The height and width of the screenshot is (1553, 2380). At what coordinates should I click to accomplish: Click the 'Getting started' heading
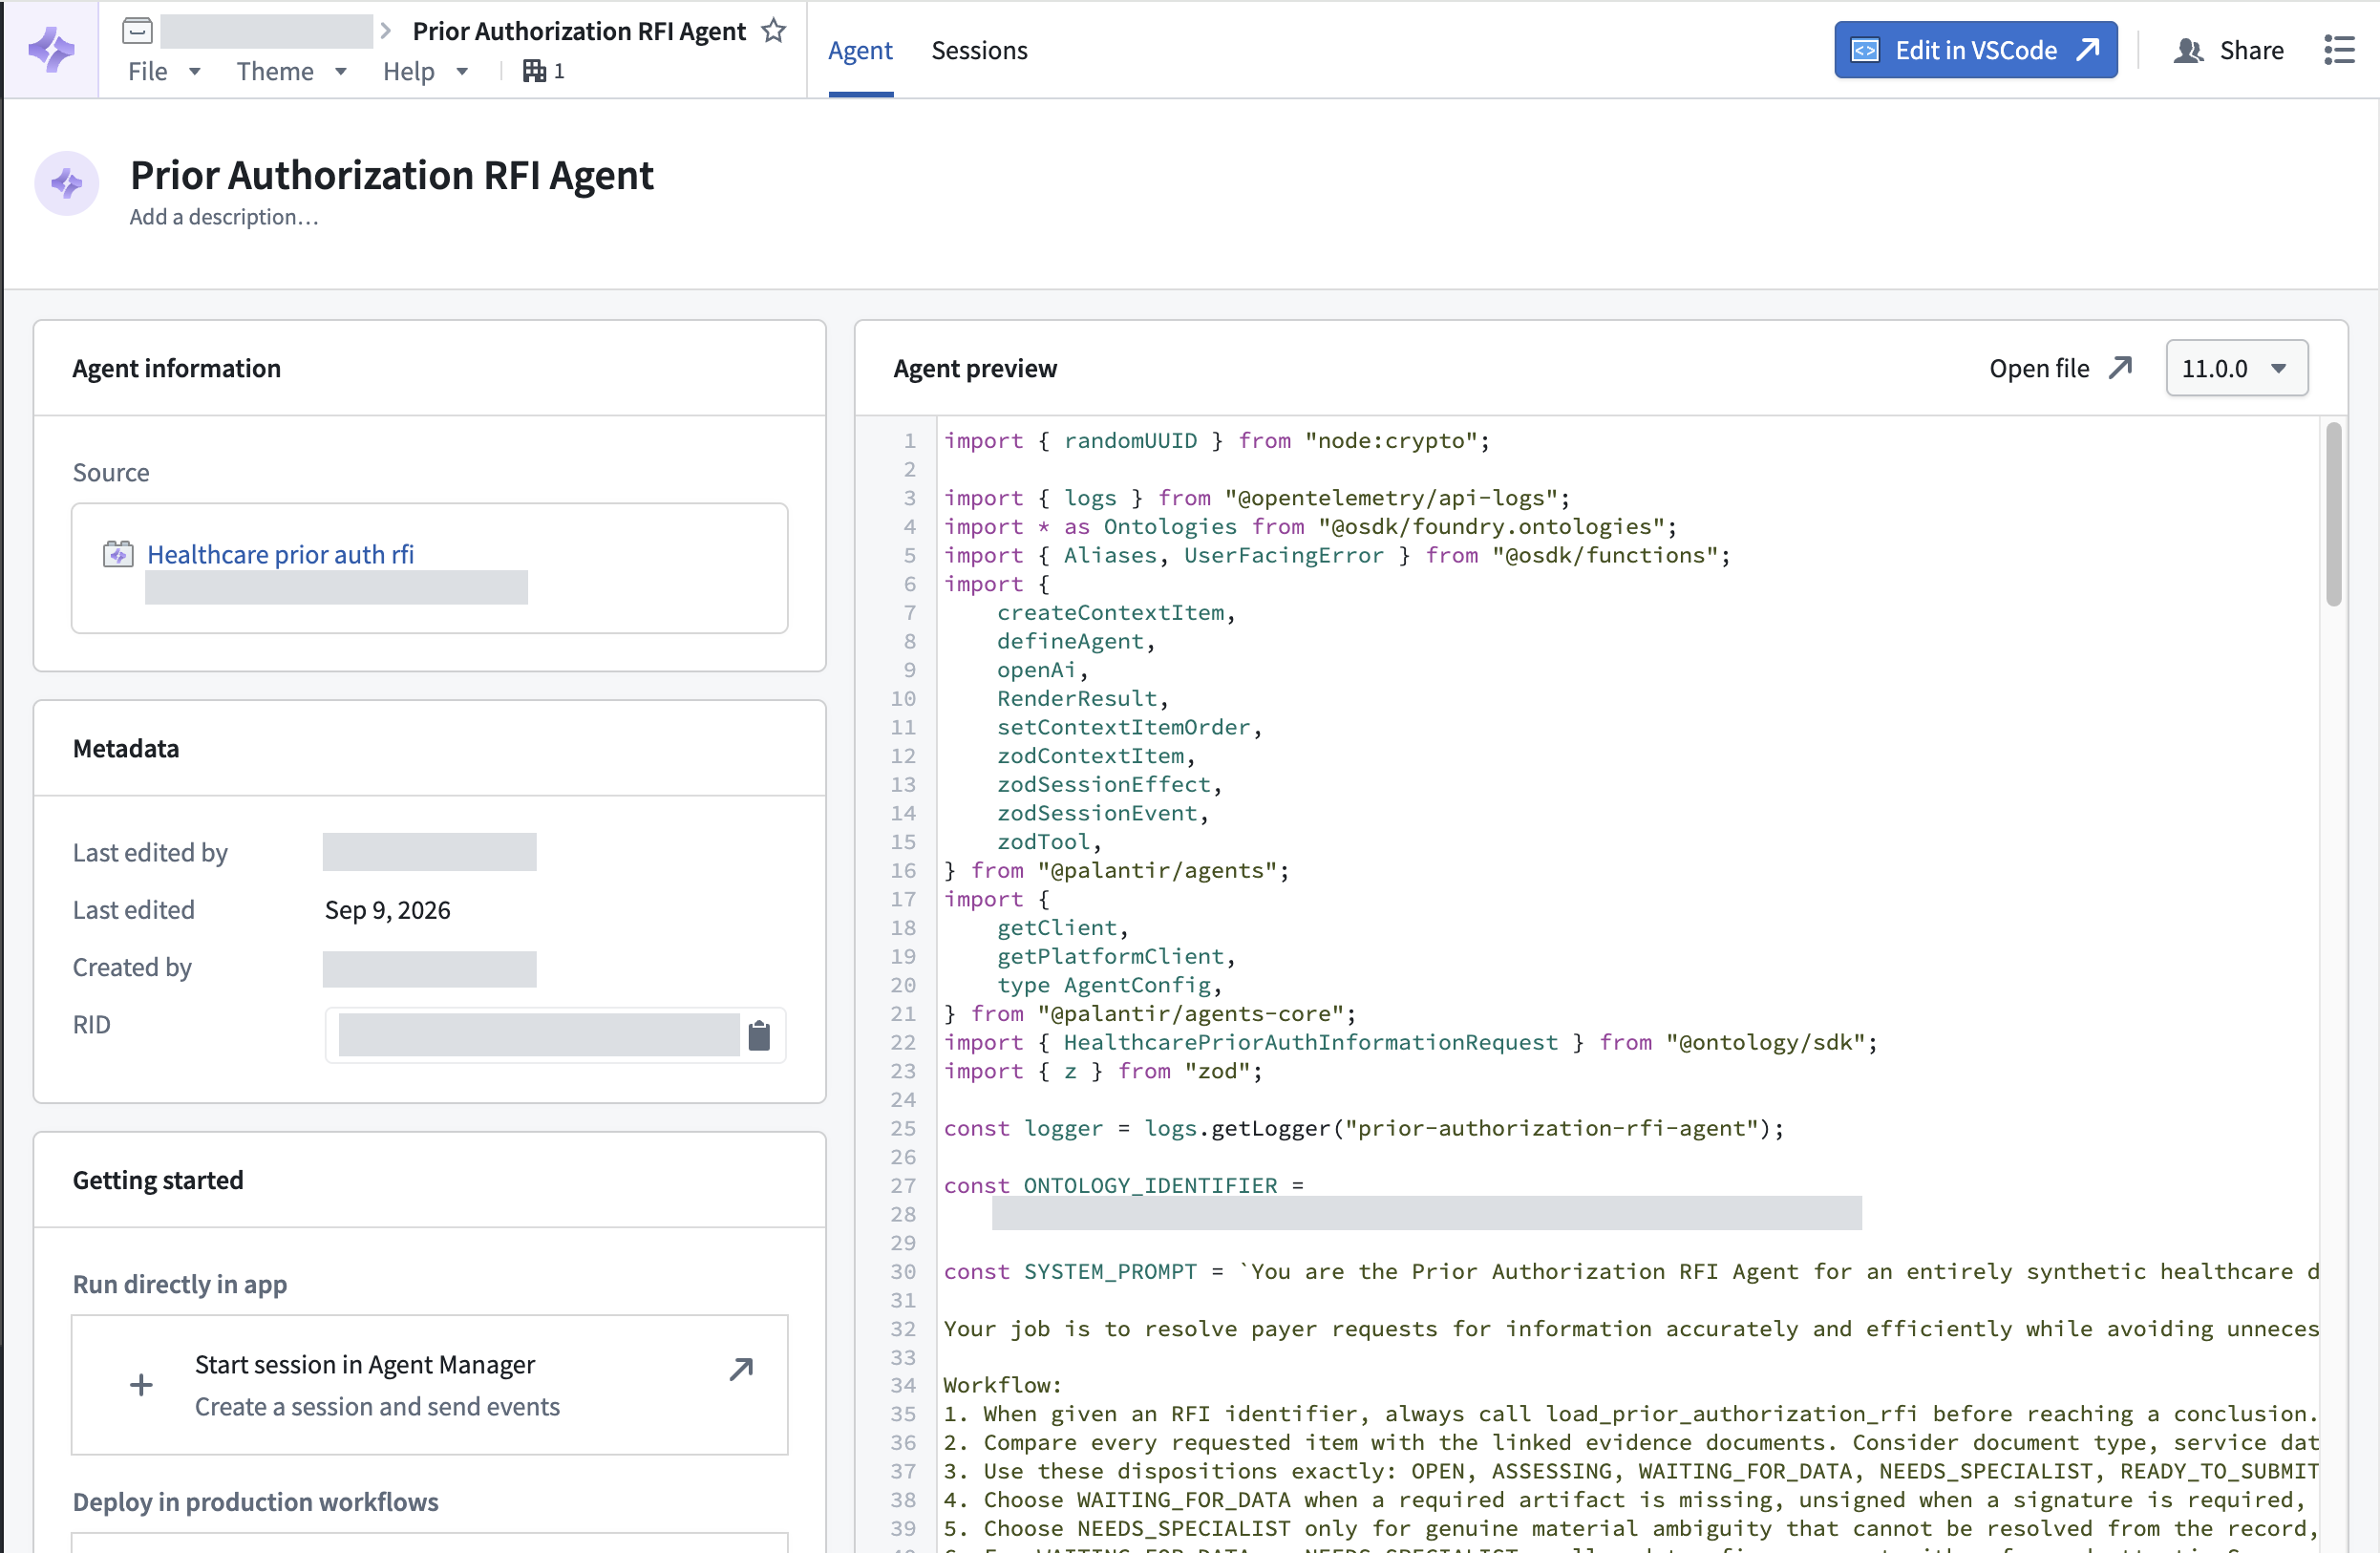point(157,1180)
